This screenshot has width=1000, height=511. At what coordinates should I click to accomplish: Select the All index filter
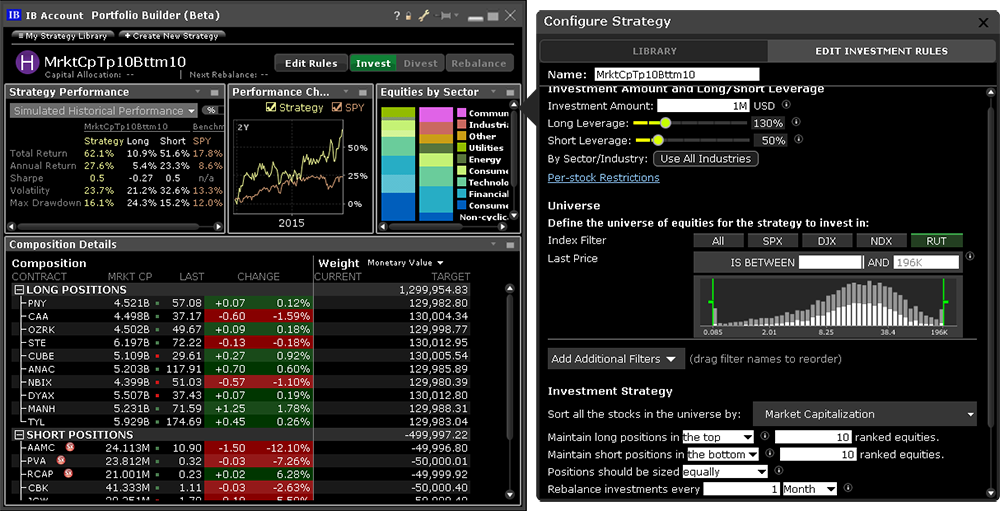(x=718, y=241)
